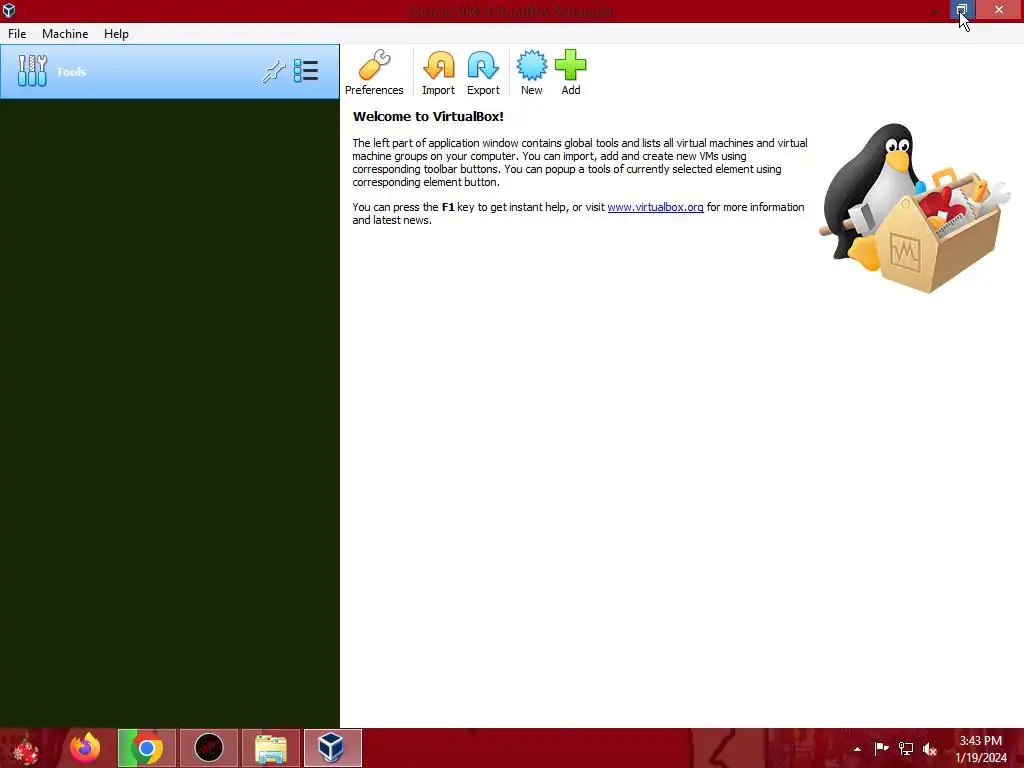
Task: Open the Preferences toolbar button
Action: (374, 72)
